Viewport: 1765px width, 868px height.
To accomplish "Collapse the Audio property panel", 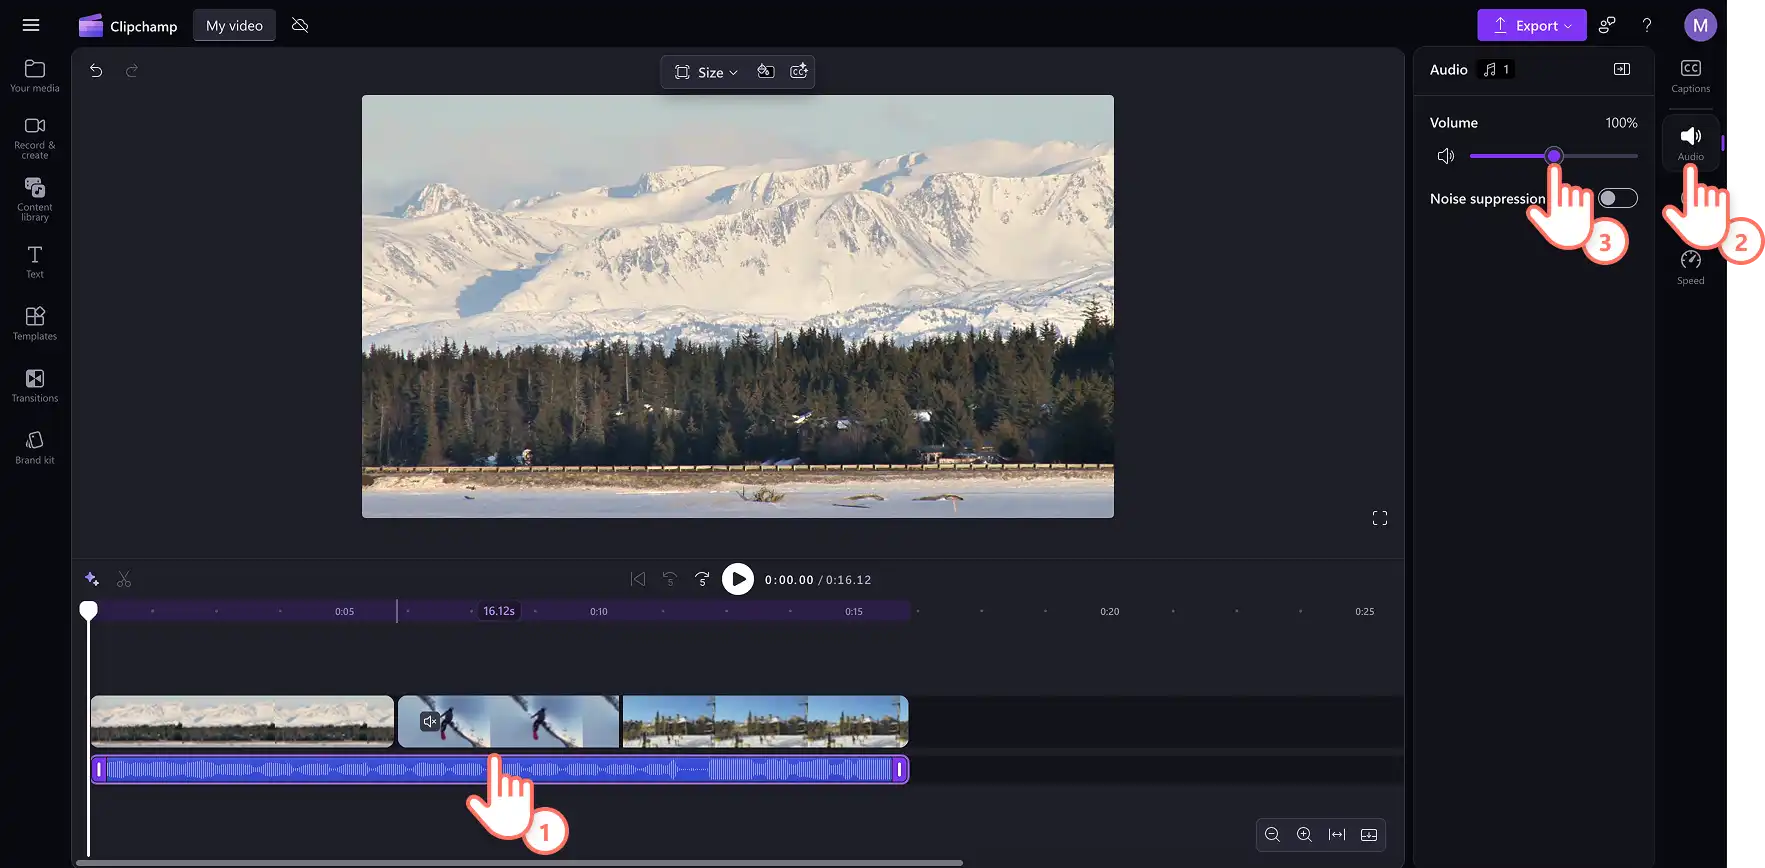I will [1622, 69].
